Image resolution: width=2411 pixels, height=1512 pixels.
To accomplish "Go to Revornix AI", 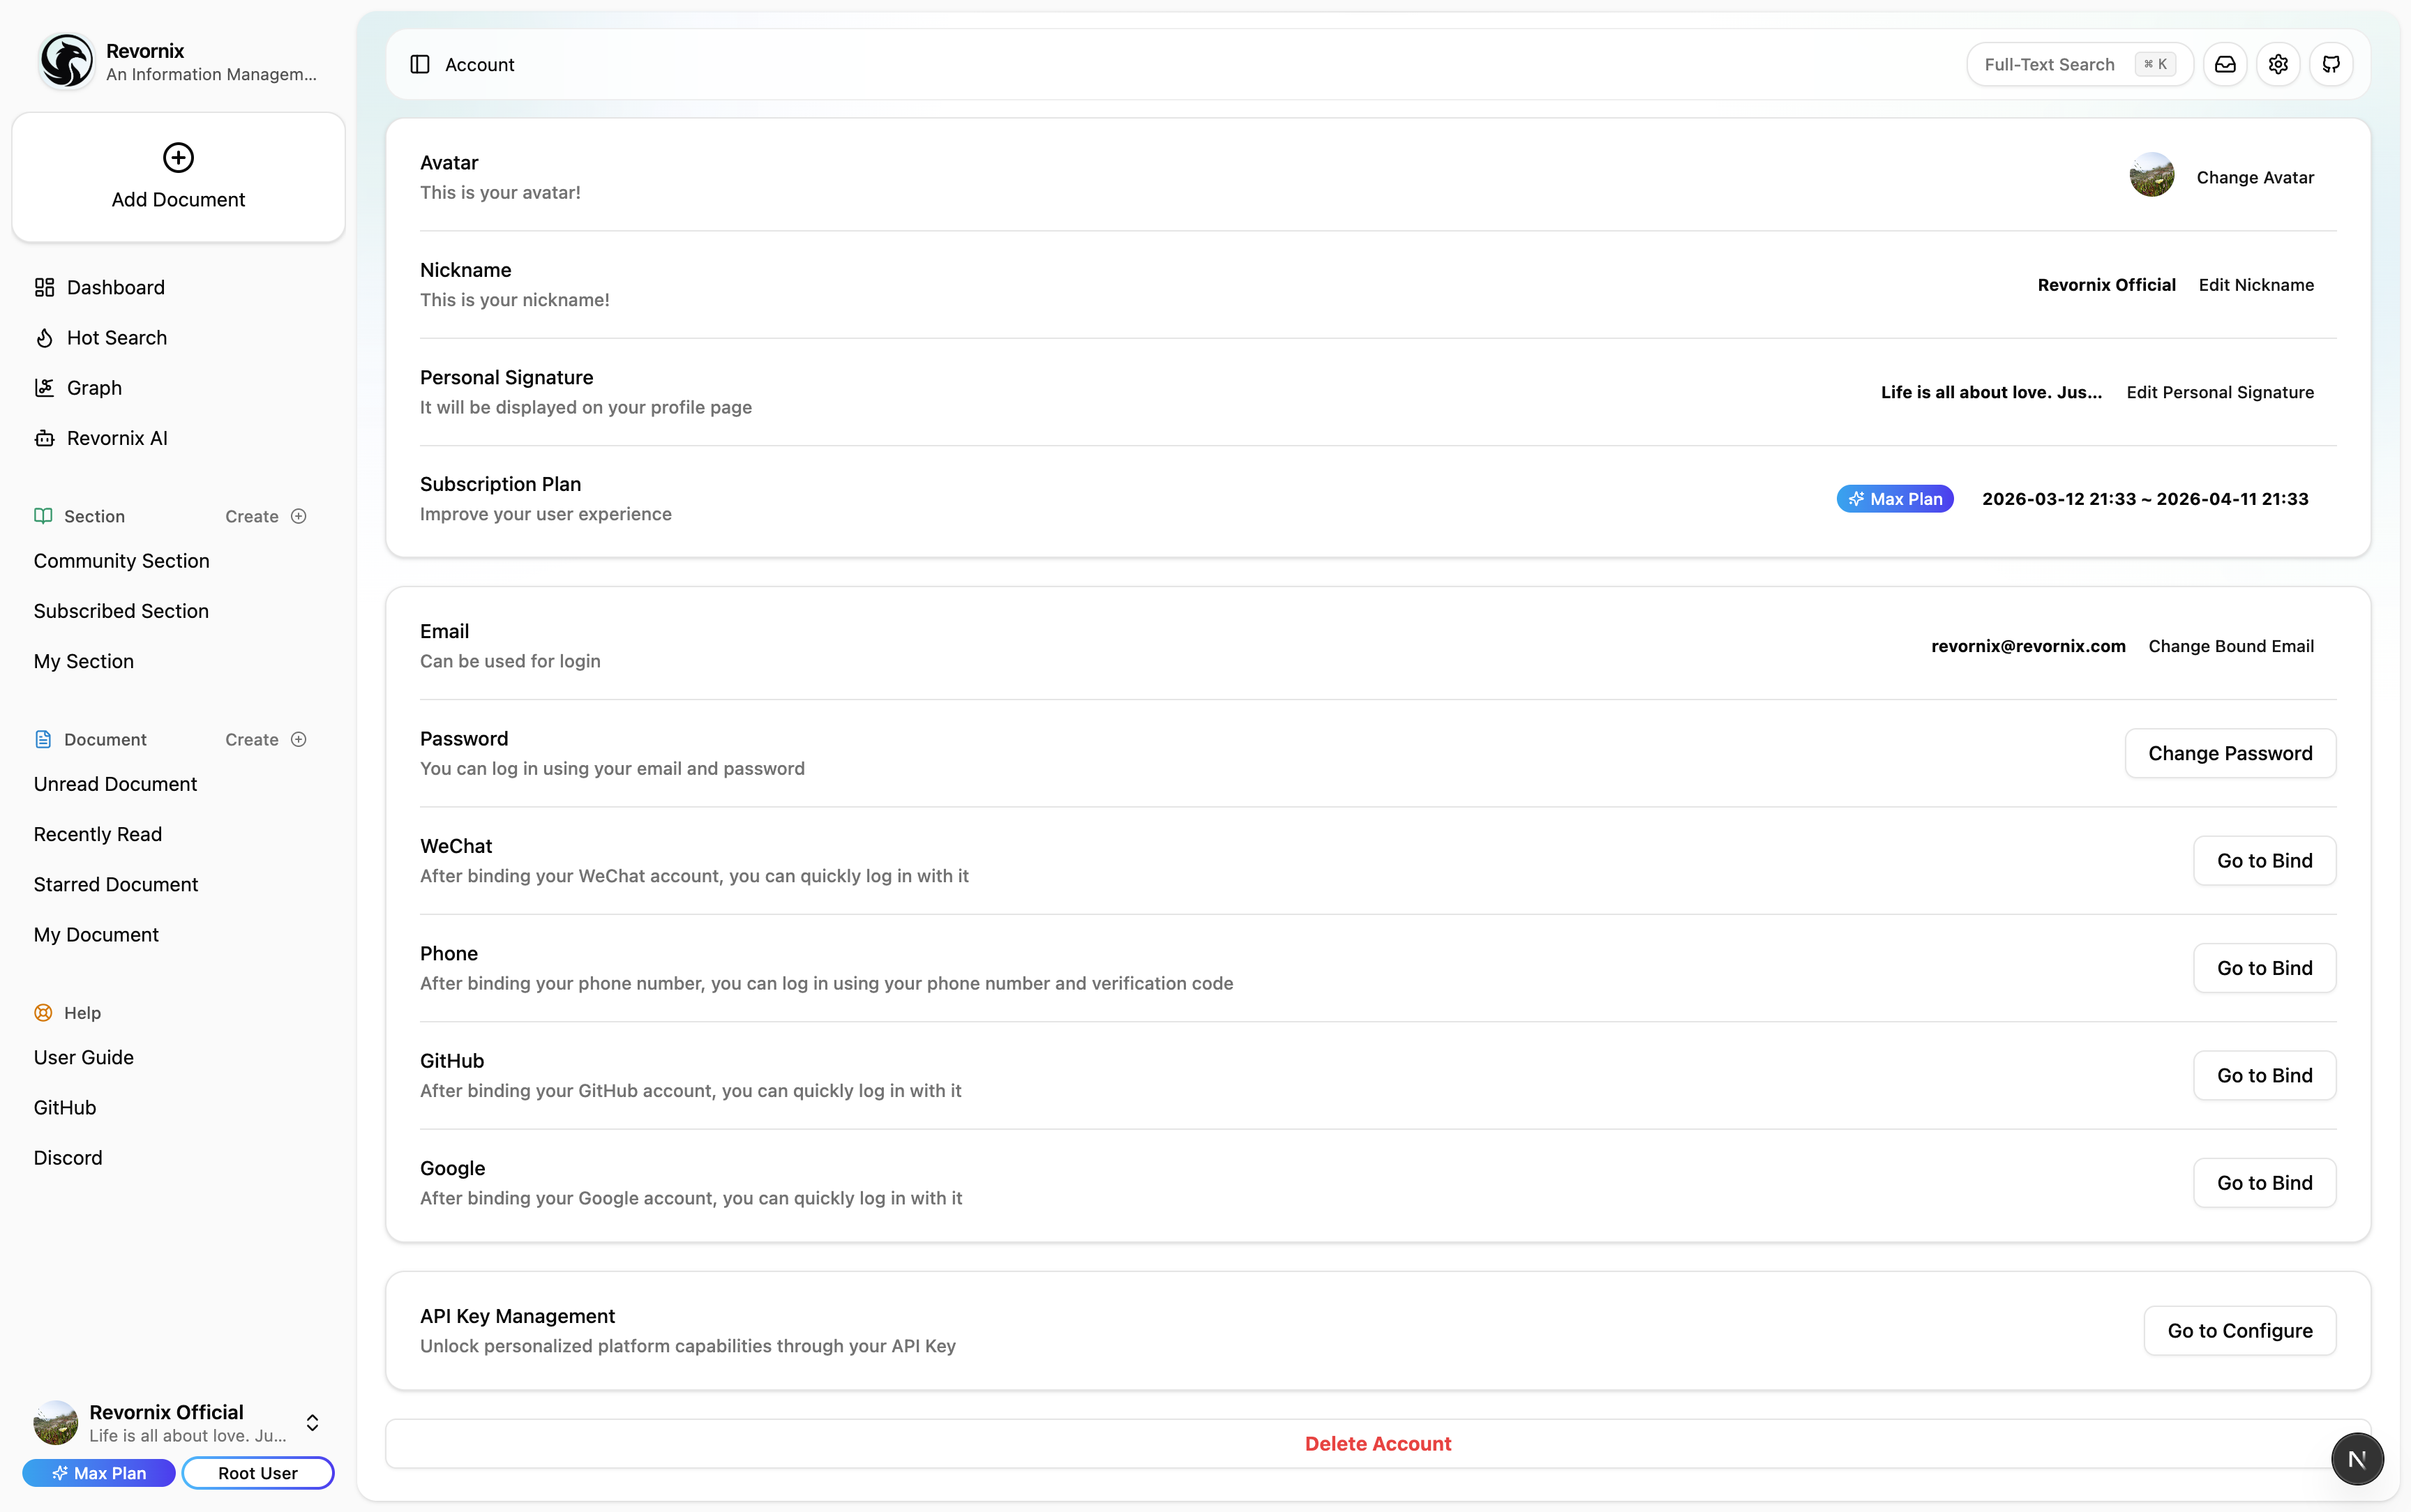I will click(116, 438).
